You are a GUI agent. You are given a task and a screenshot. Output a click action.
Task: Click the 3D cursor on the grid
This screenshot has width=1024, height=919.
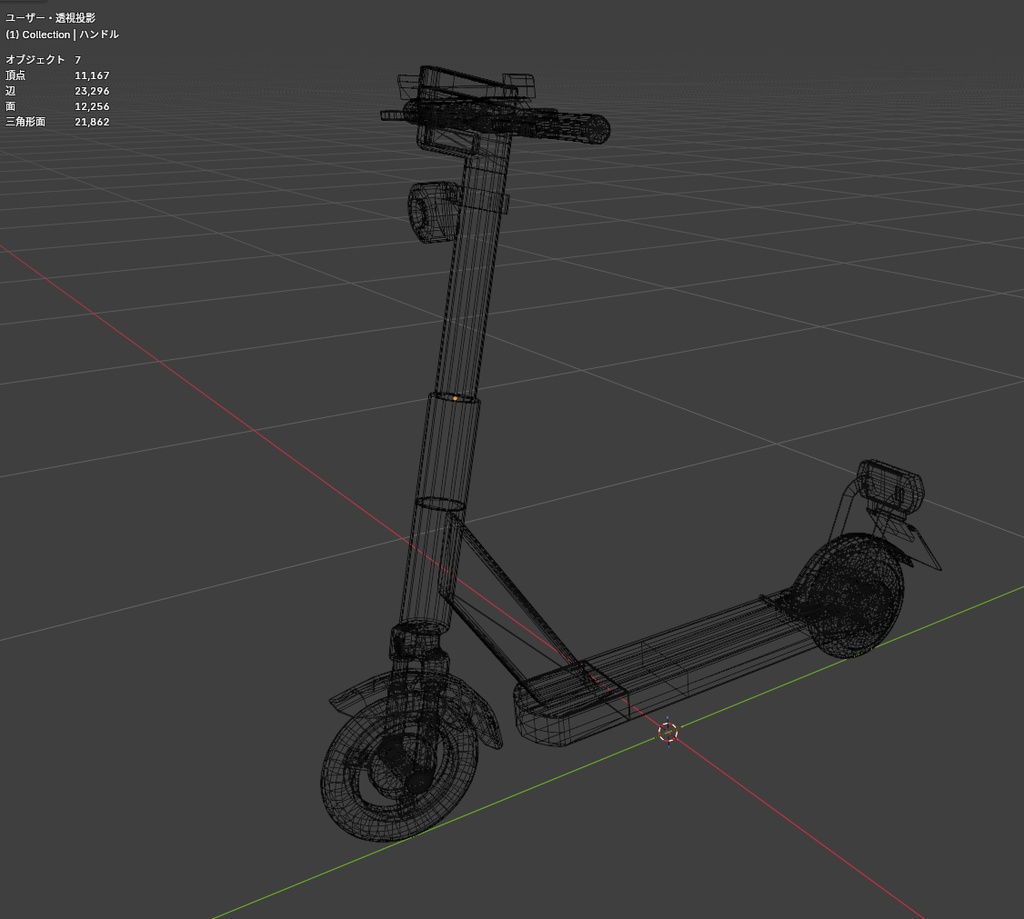point(667,732)
